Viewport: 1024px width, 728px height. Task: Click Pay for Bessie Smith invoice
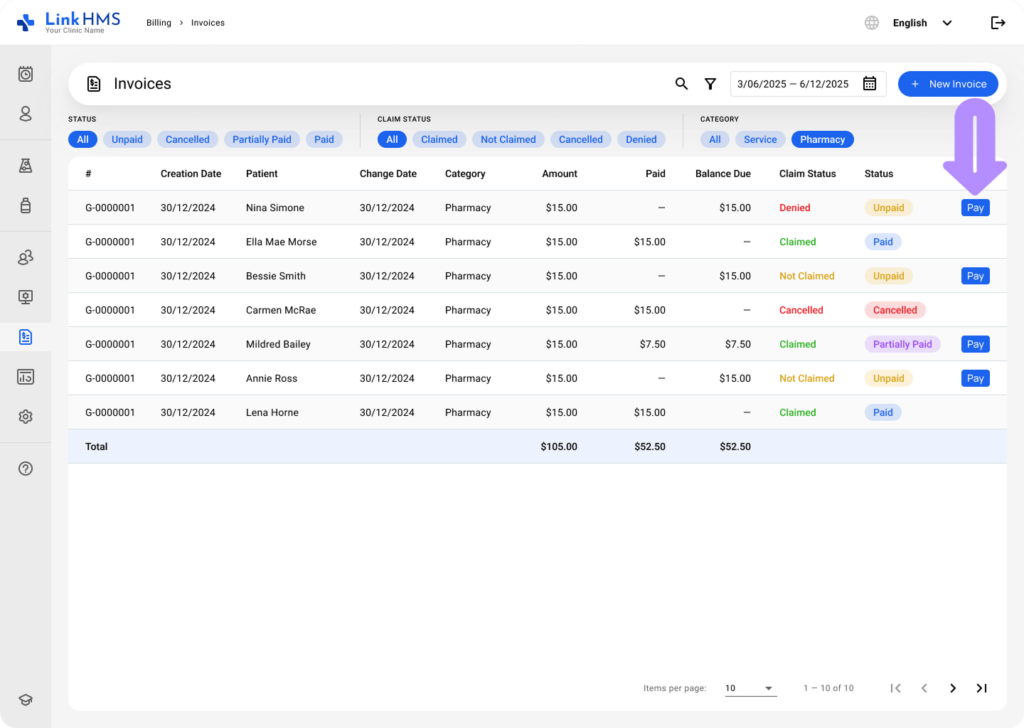(x=975, y=276)
